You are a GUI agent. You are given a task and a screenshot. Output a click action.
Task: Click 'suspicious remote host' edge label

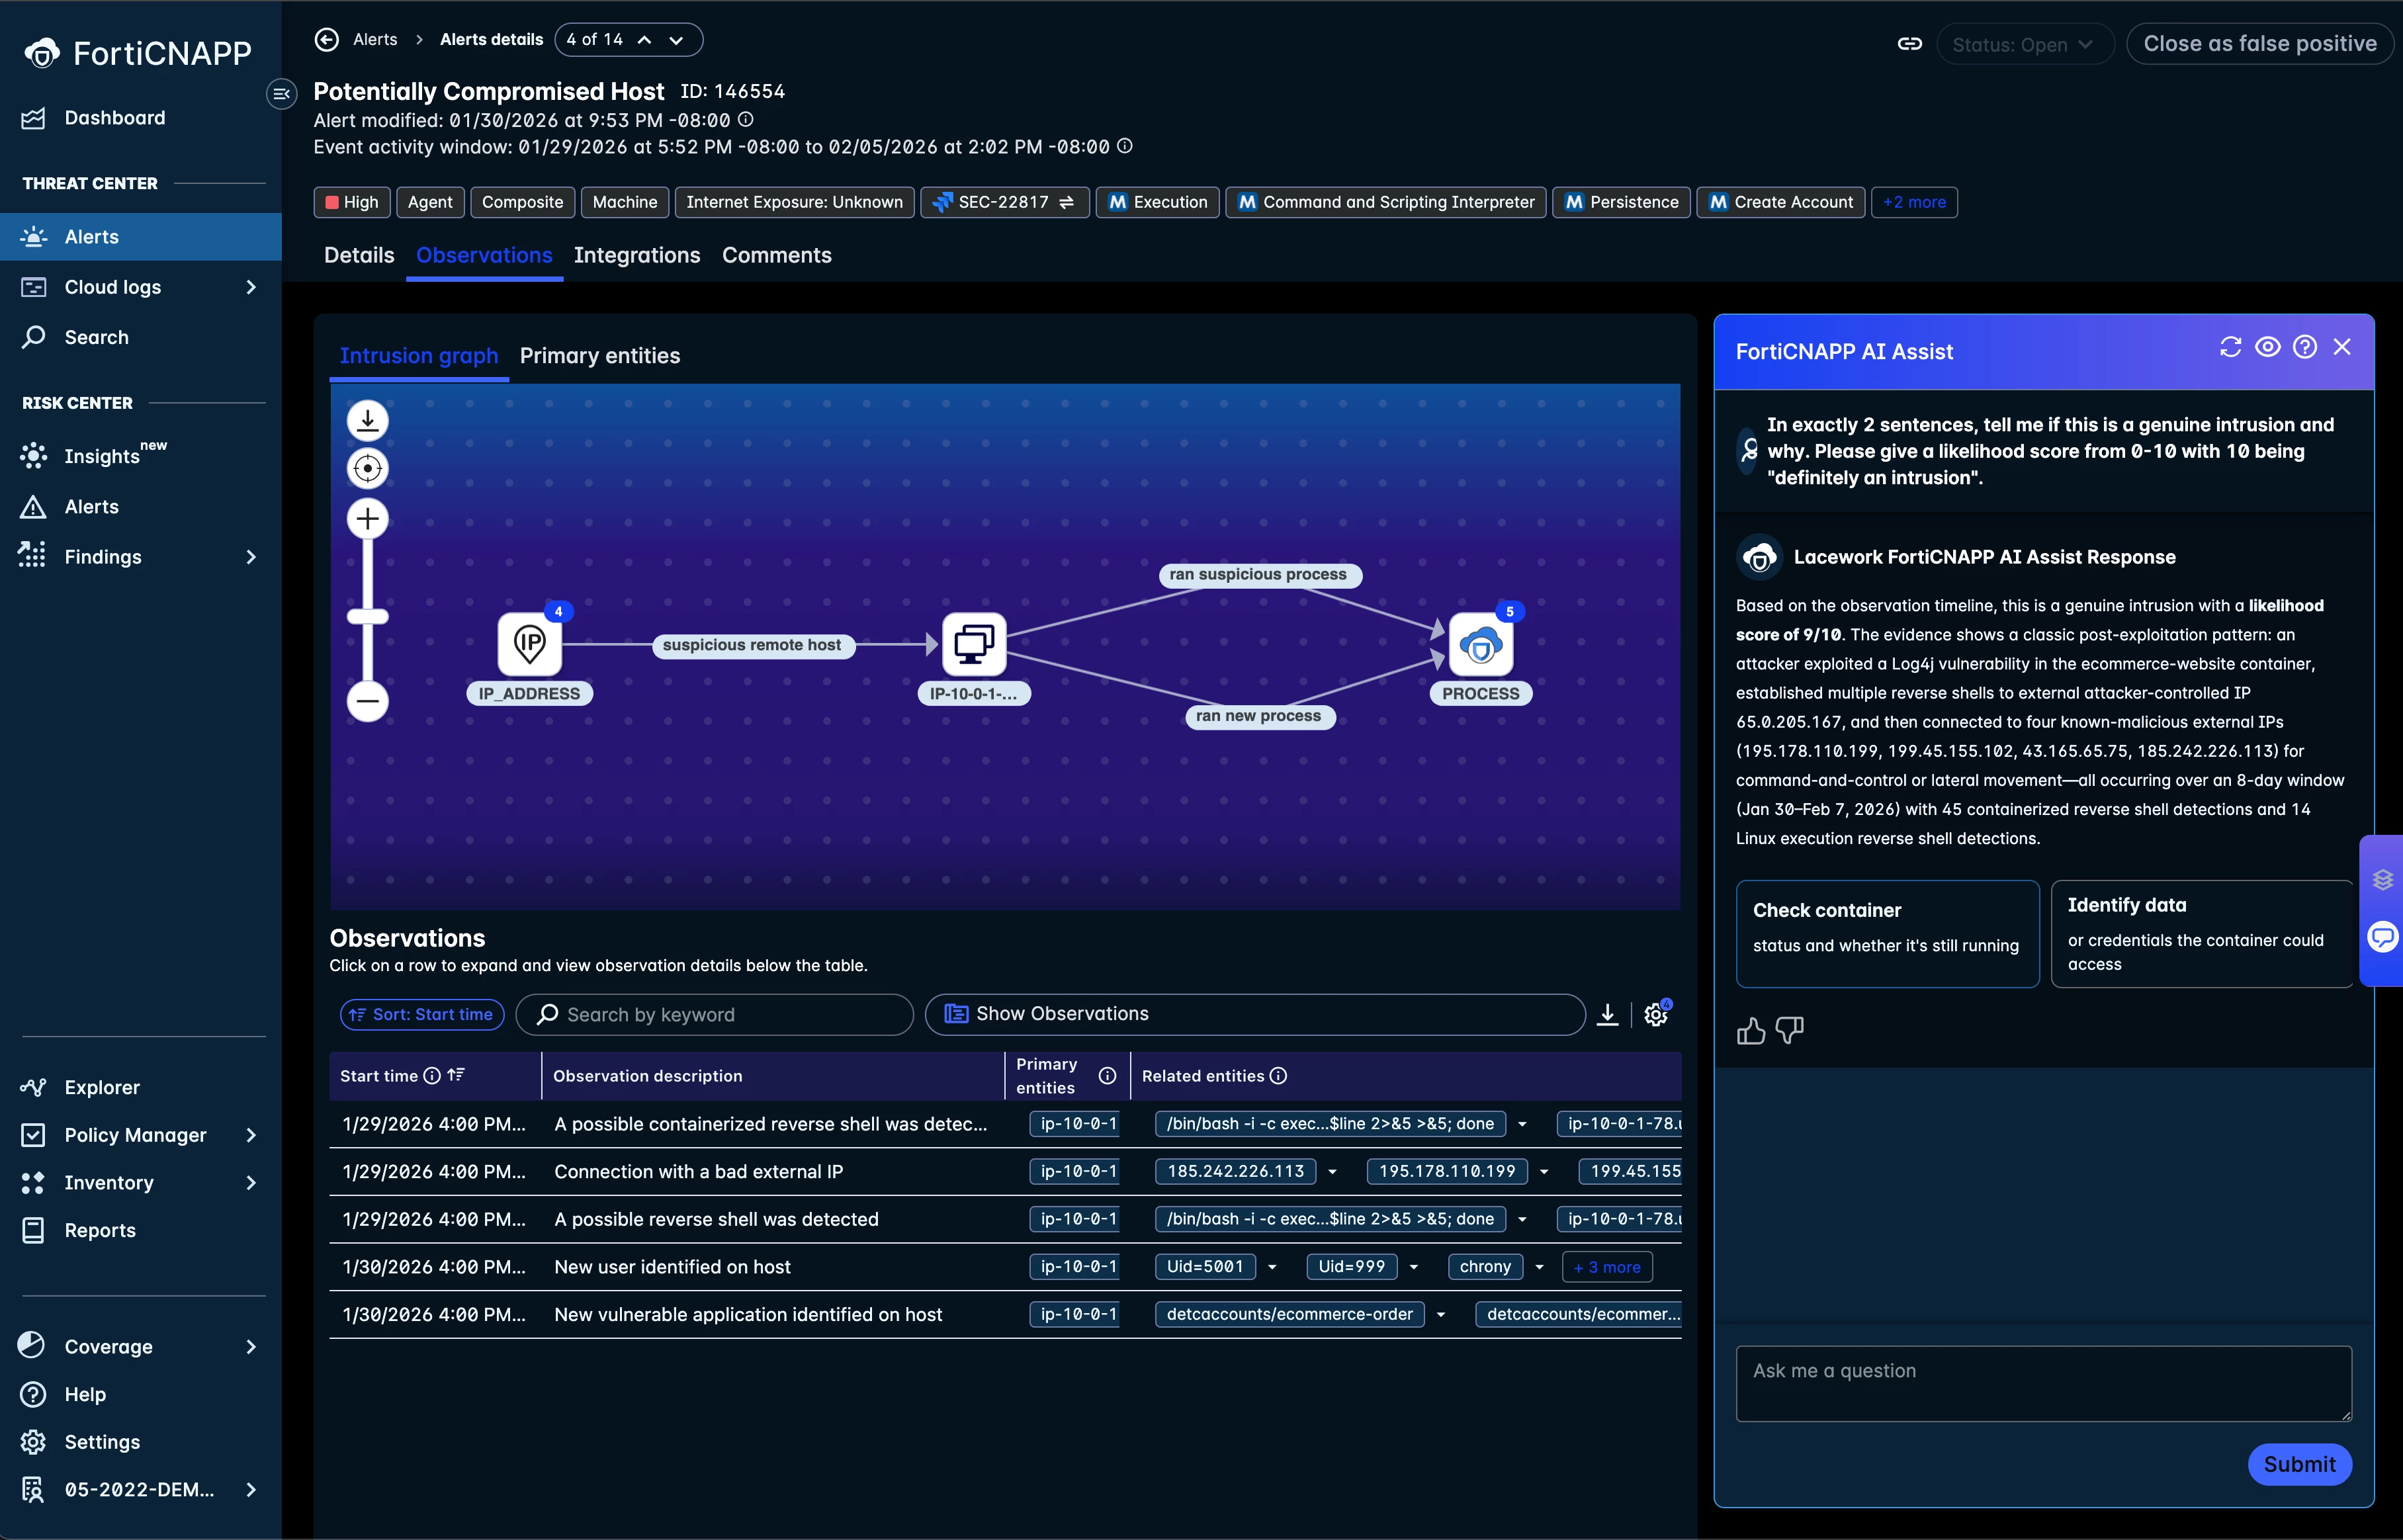tap(752, 645)
